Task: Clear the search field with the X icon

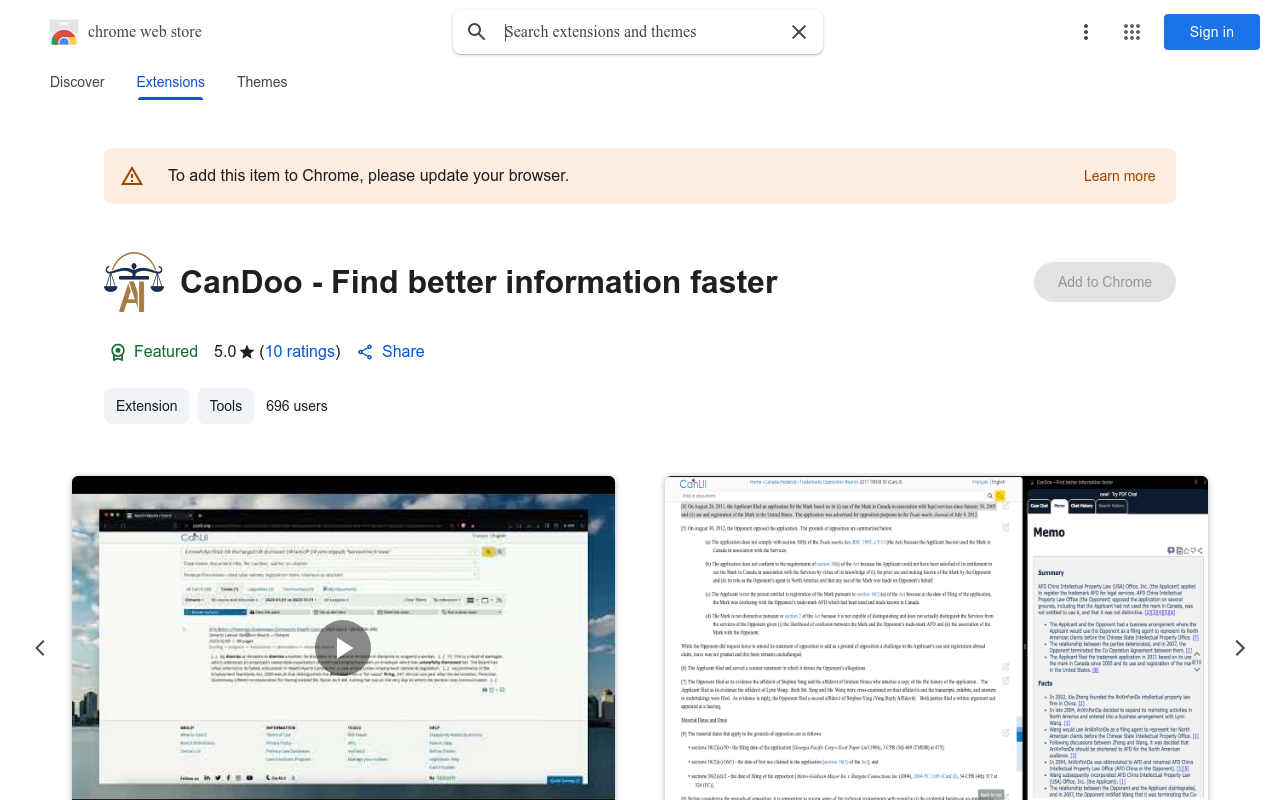Action: (x=799, y=32)
